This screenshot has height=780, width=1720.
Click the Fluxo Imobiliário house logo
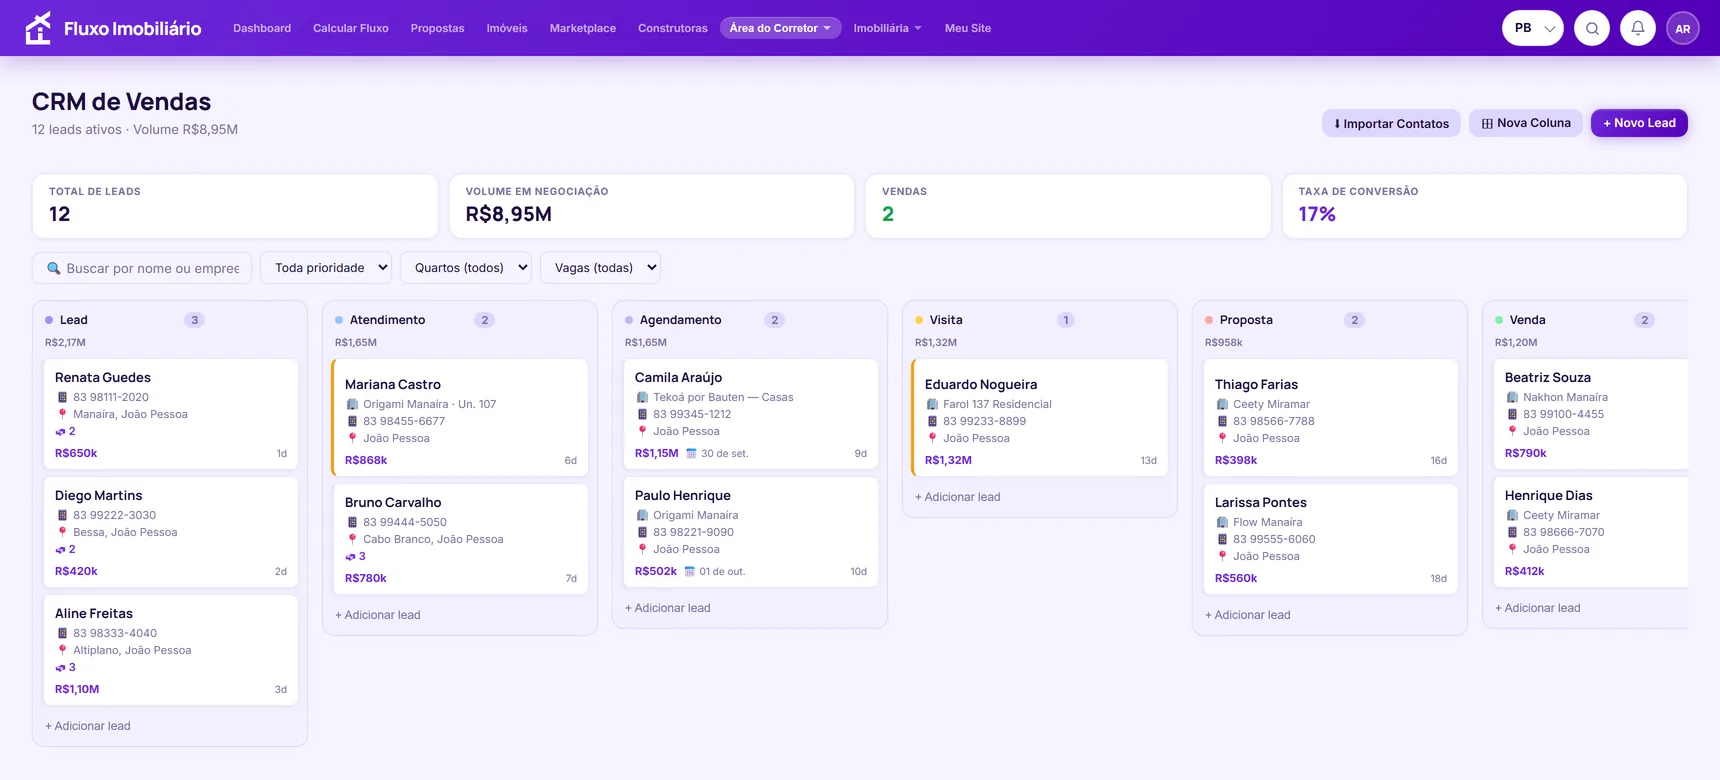(x=38, y=28)
